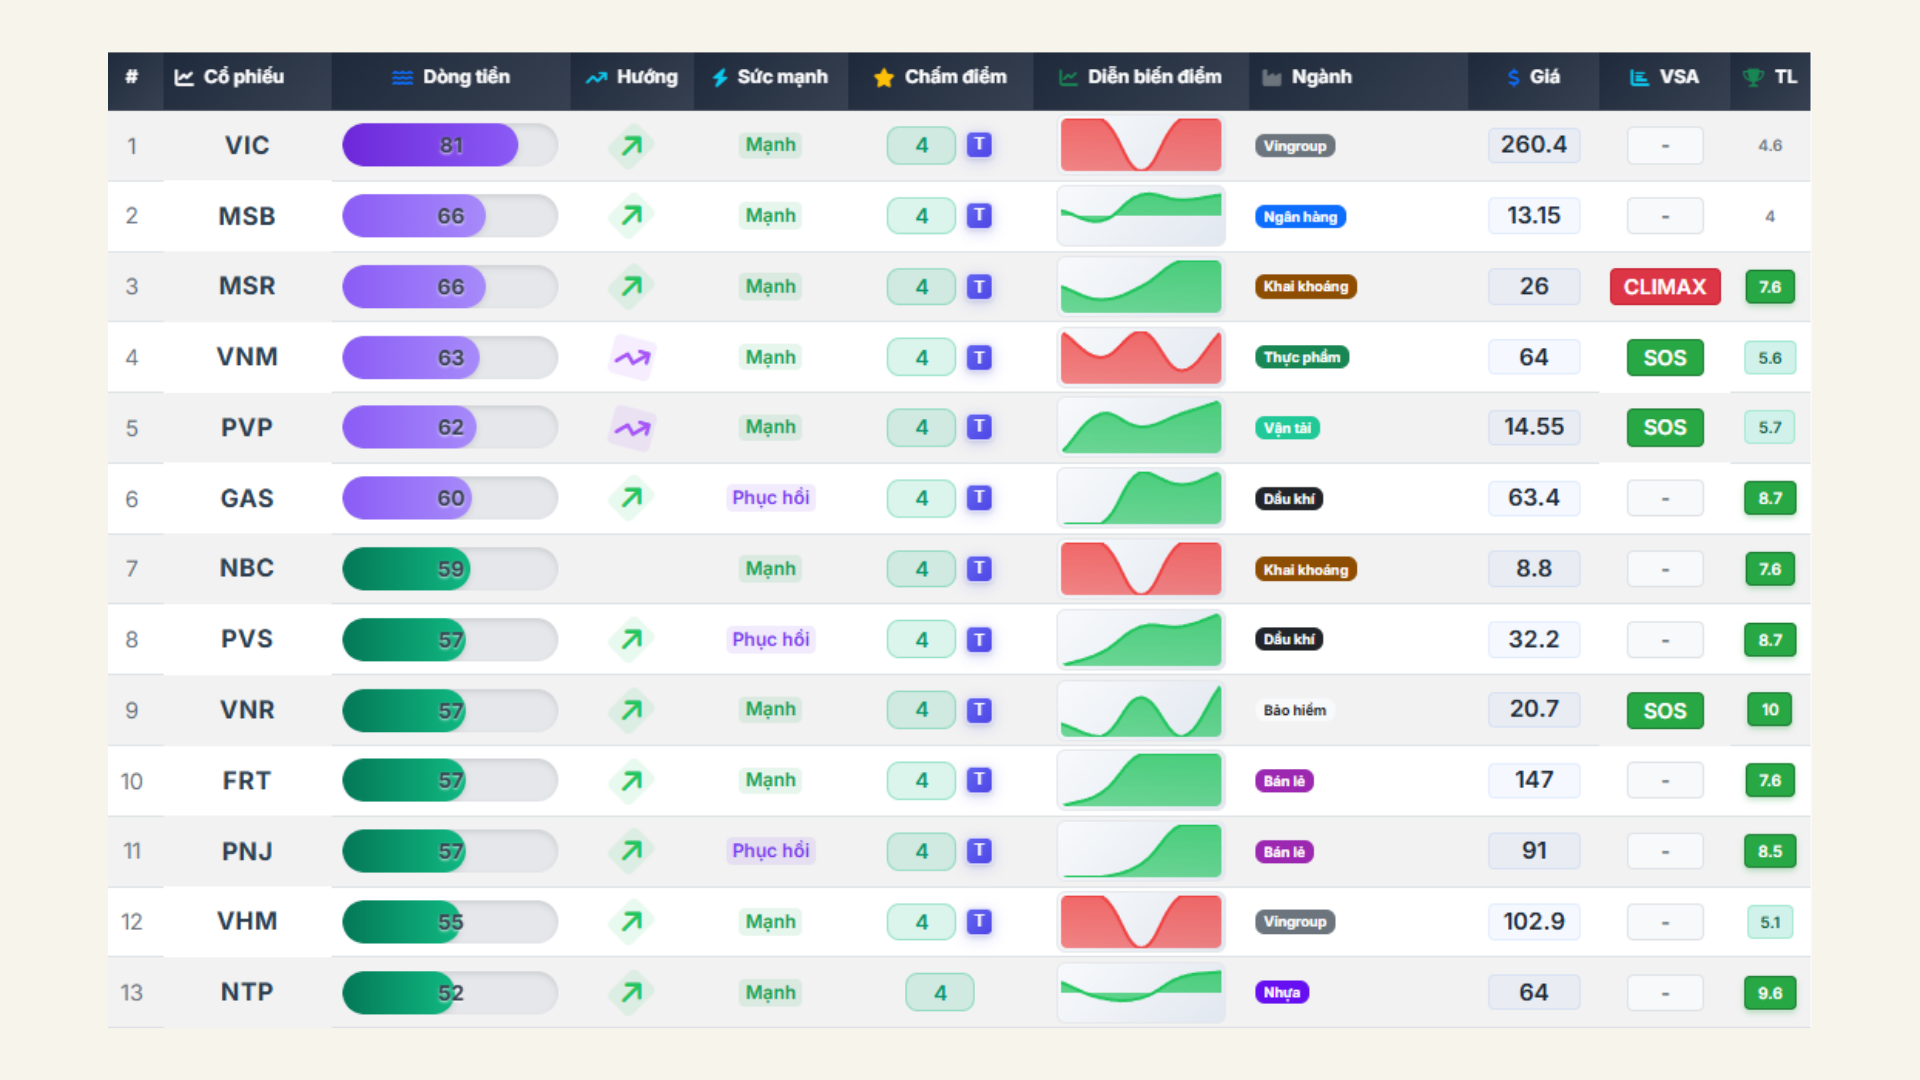1920x1080 pixels.
Task: Click the star icon in Chấm điểm header
Action: tap(883, 78)
